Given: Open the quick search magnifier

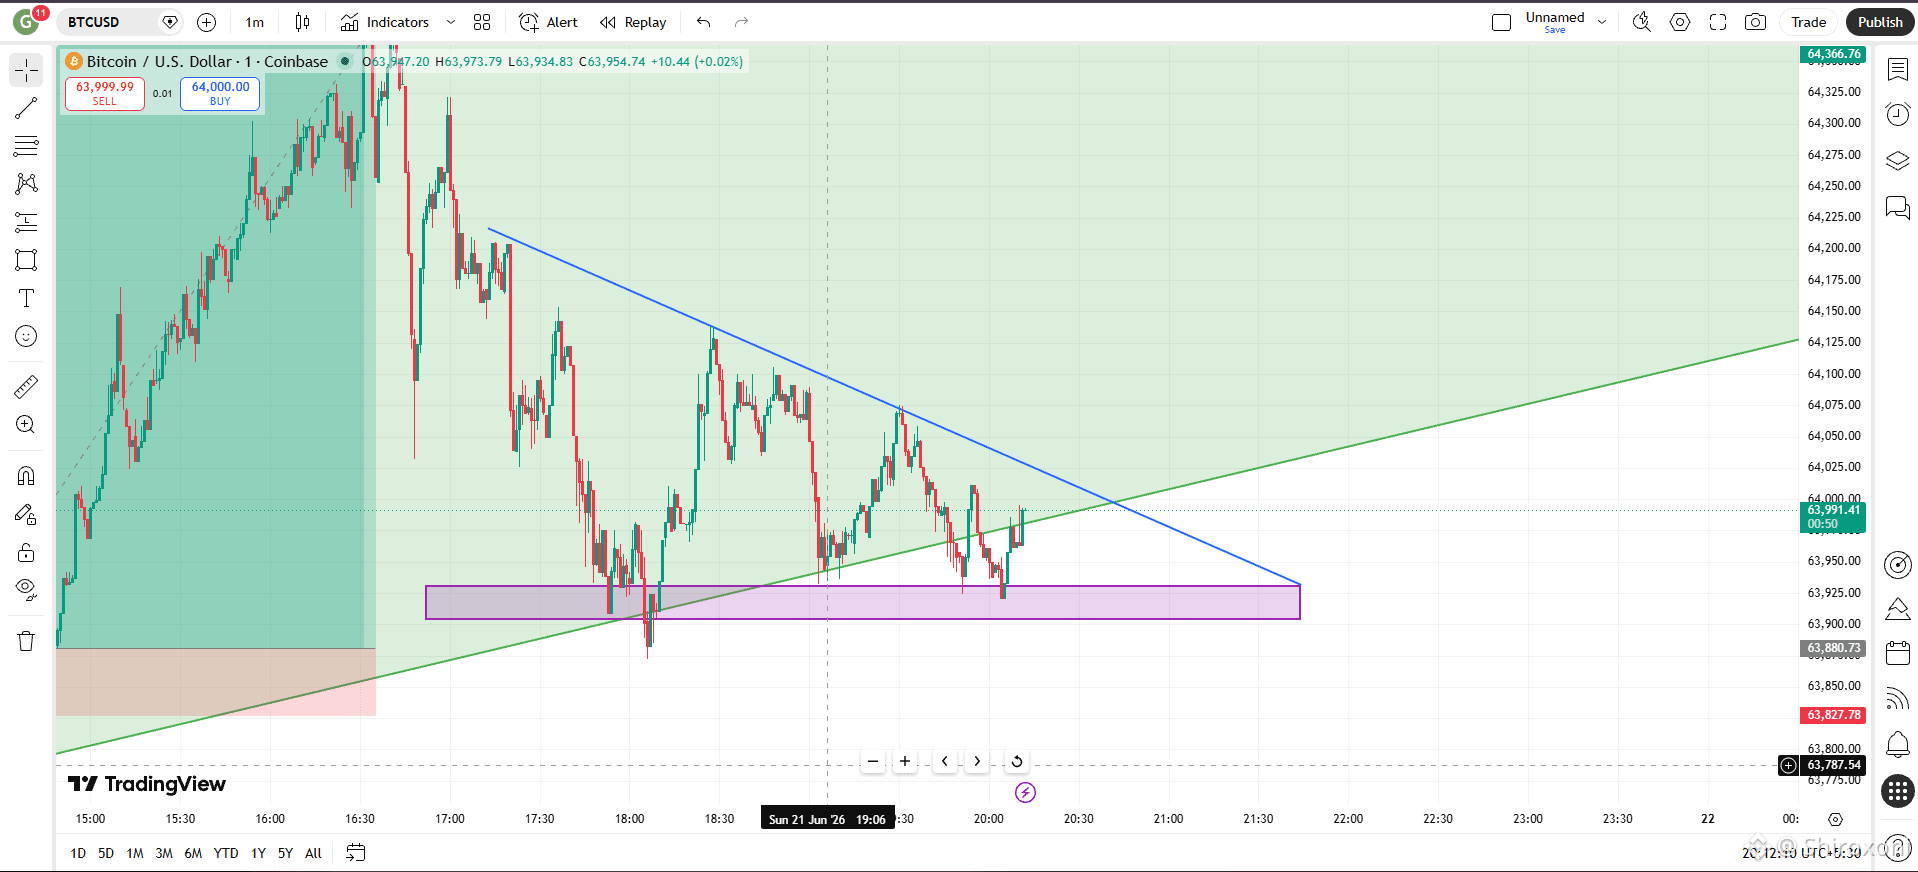Looking at the screenshot, I should 1641,22.
